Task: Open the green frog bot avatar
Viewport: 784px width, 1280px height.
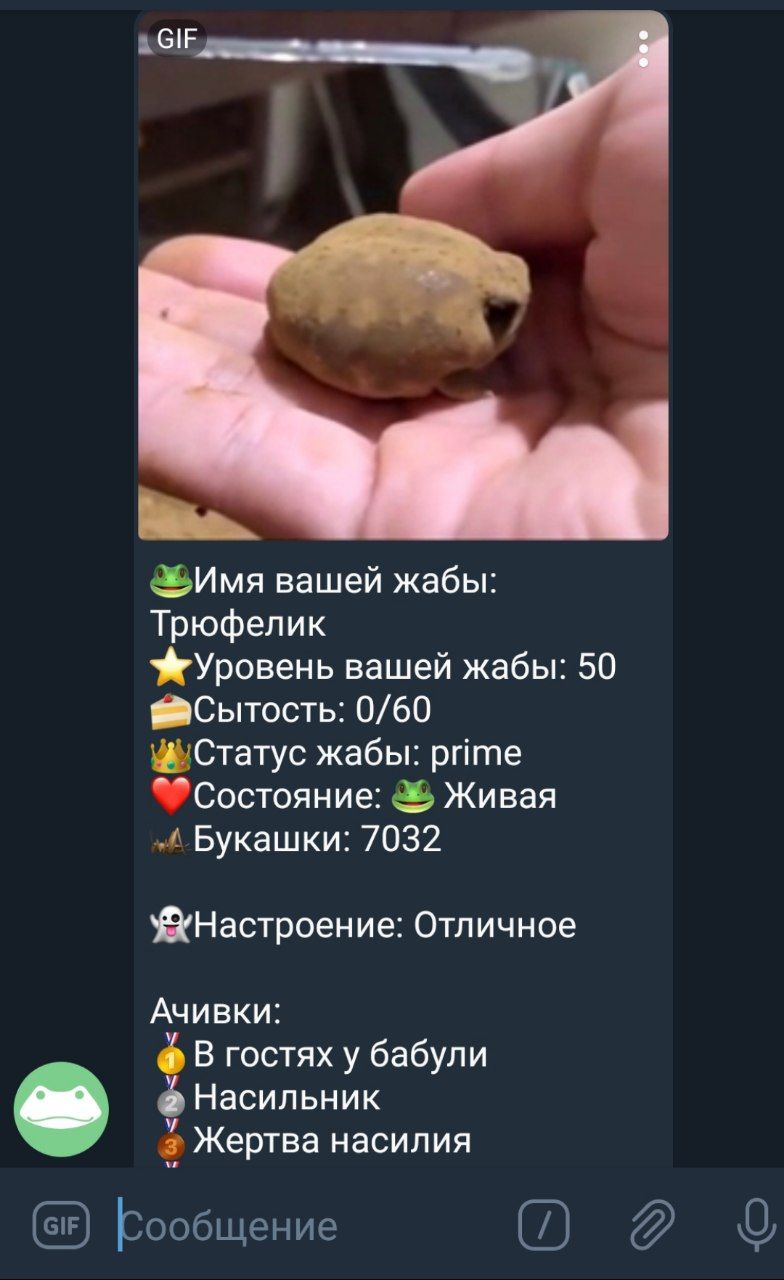Action: click(x=61, y=1109)
